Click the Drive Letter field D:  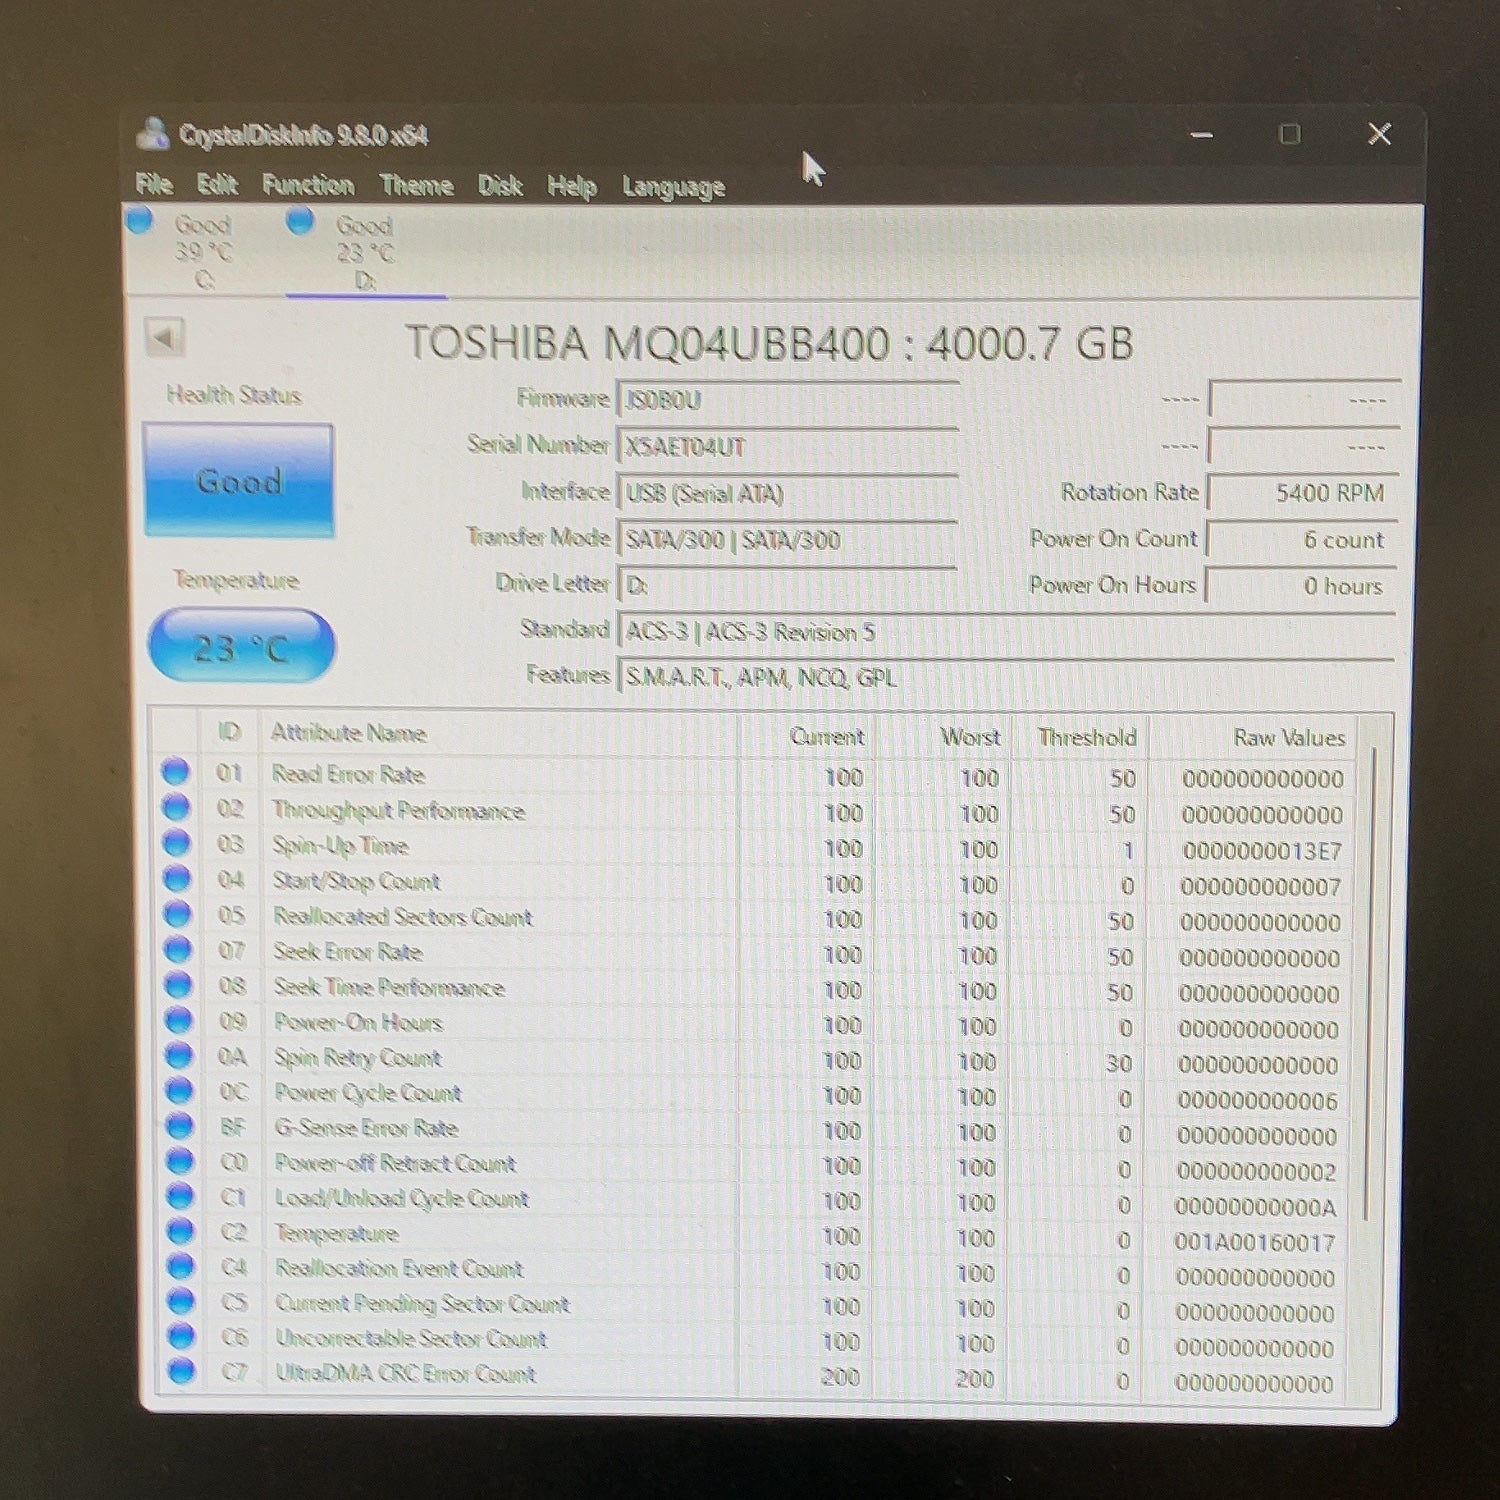pos(788,585)
